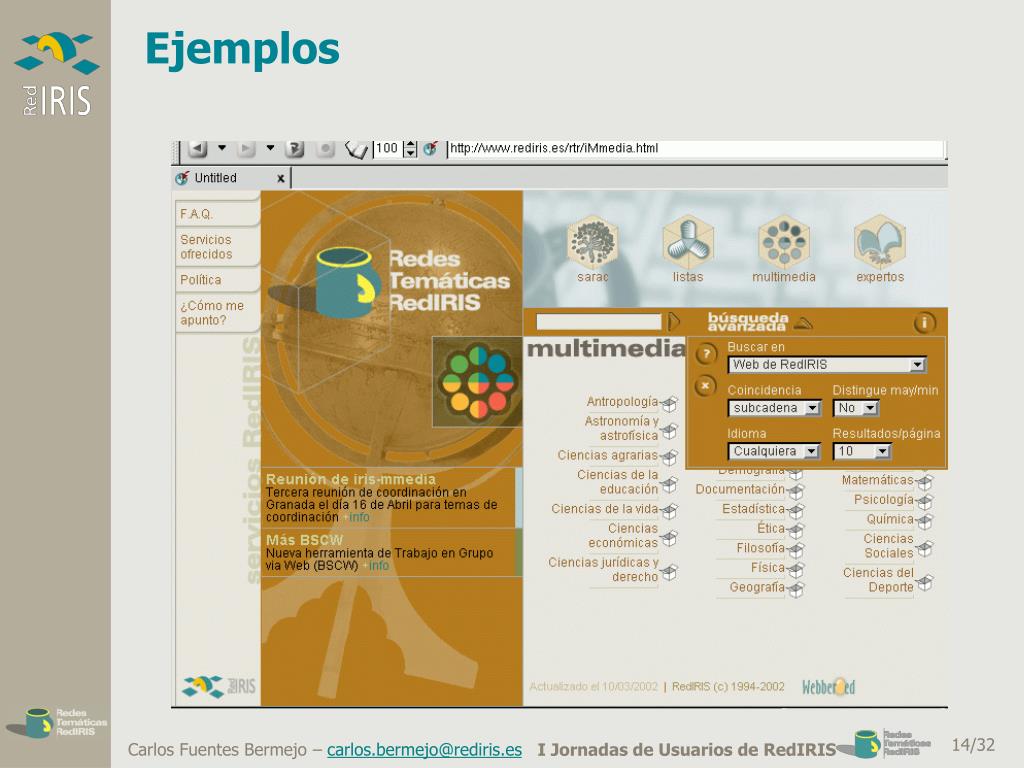Click the question mark help icon
Image resolution: width=1024 pixels, height=768 pixels.
pos(706,354)
